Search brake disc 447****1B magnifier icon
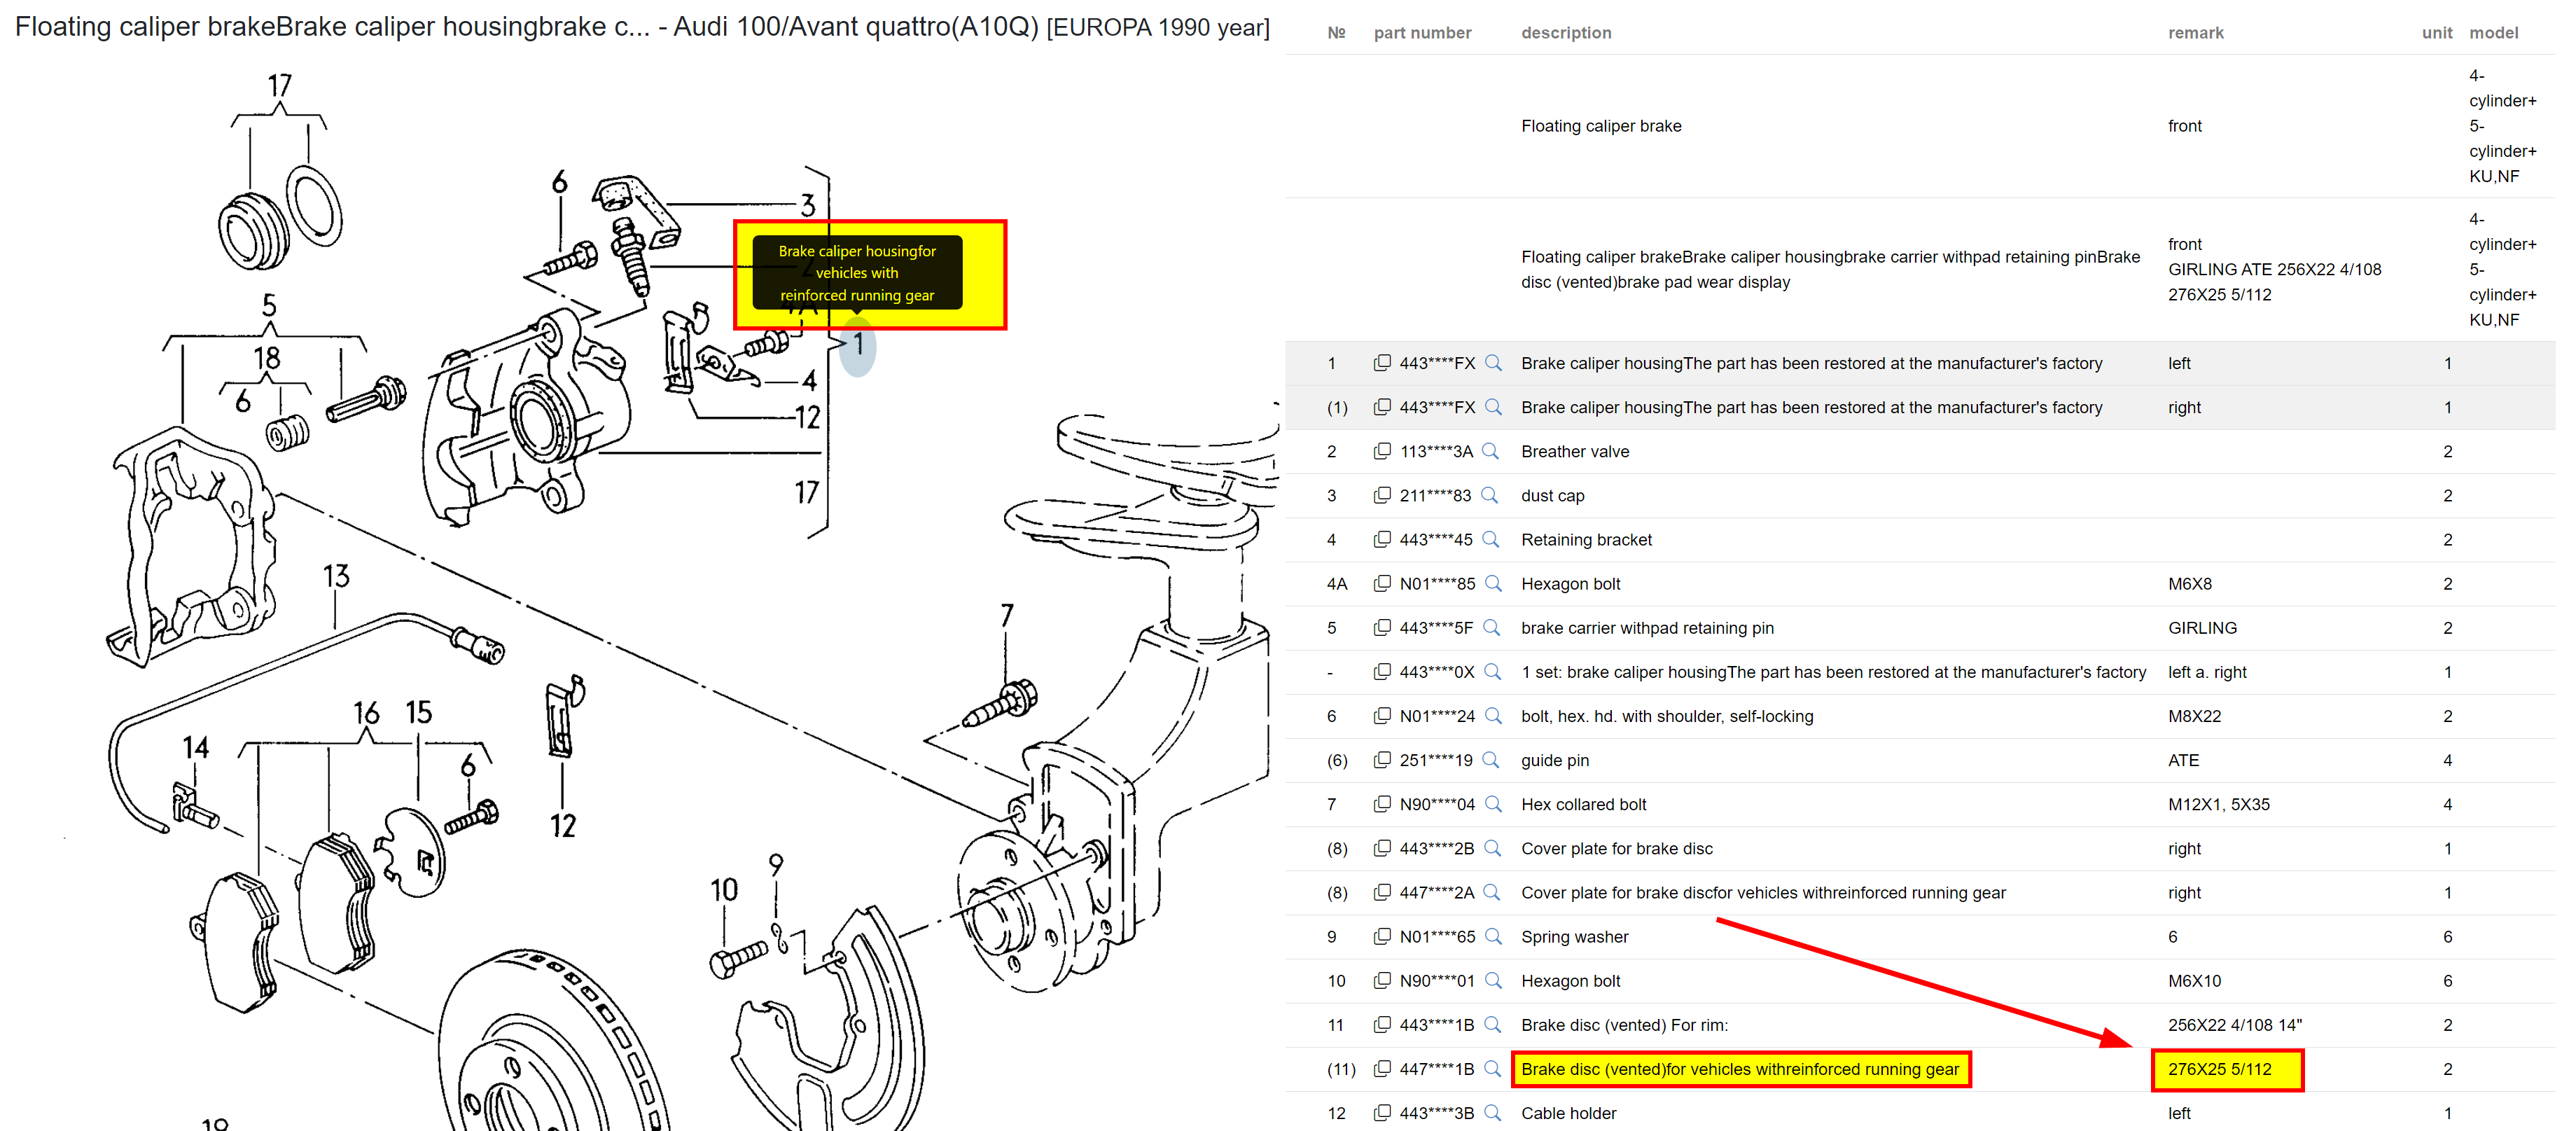 pos(1492,1069)
